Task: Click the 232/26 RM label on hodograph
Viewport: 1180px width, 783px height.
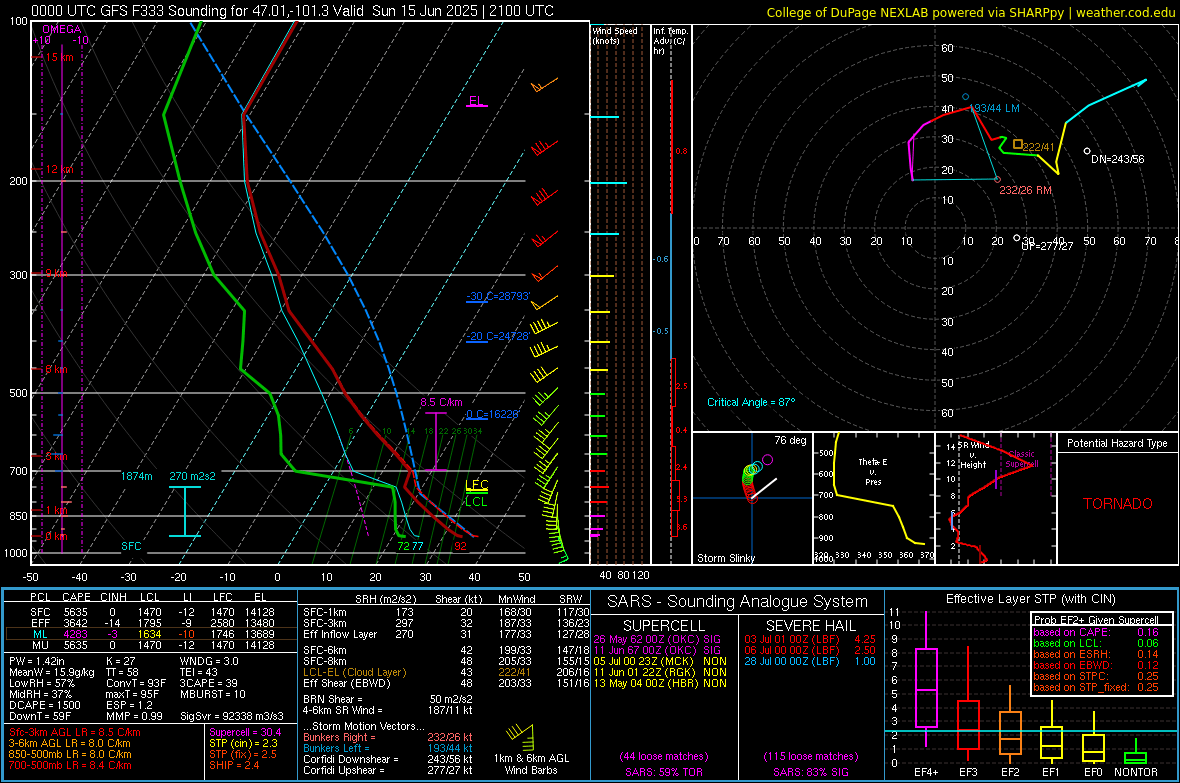Action: [1026, 190]
